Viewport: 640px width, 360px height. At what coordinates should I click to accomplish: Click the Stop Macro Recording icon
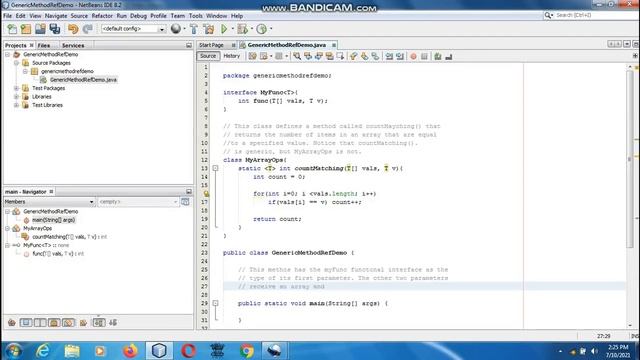pos(424,56)
